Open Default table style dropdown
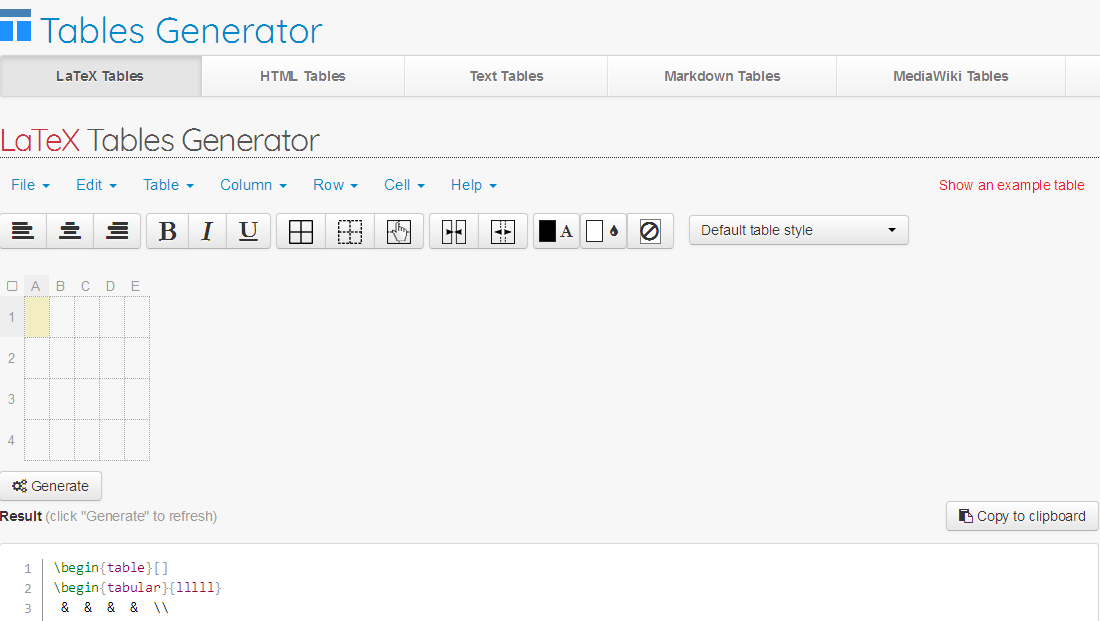 [x=798, y=230]
